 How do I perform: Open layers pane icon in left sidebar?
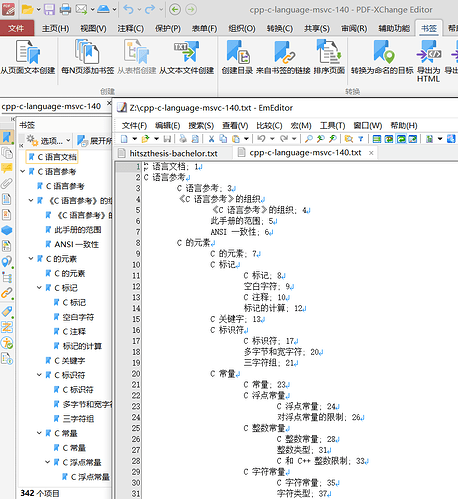pos(7,230)
